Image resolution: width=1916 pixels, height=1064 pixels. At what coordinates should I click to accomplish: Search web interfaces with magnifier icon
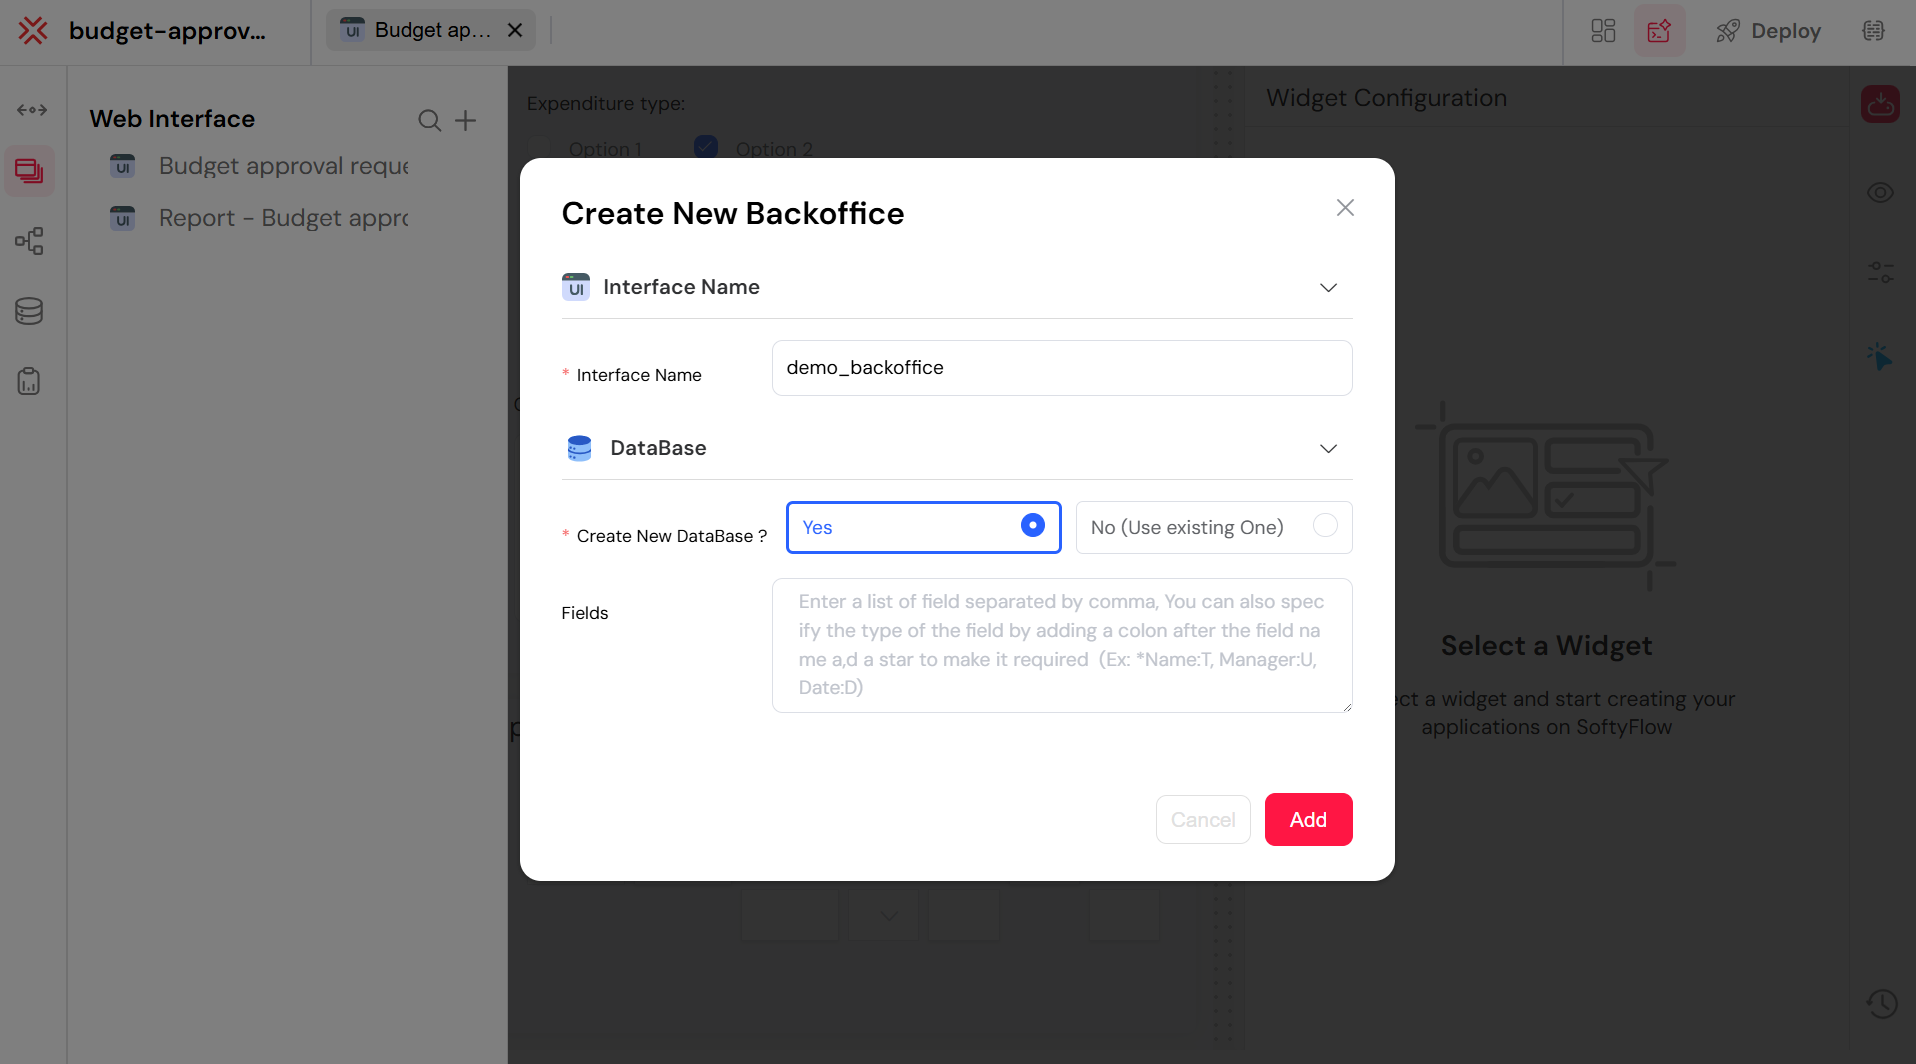click(x=429, y=121)
